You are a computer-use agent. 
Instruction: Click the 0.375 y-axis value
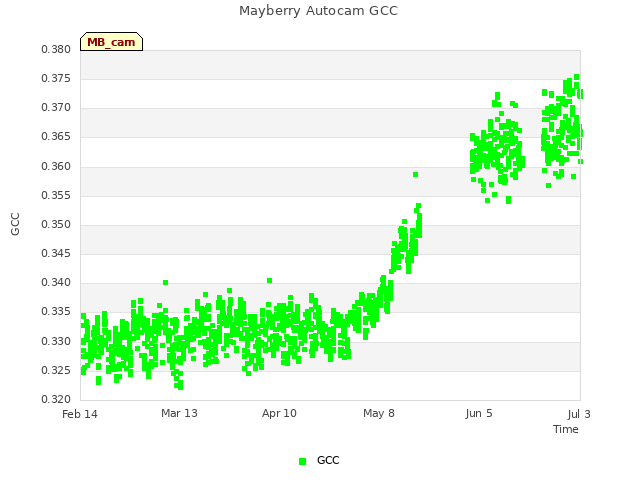pos(56,78)
